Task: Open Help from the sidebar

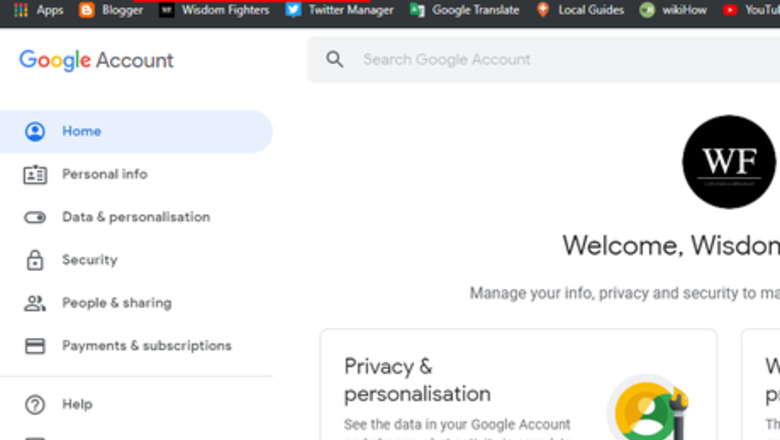Action: tap(136, 404)
